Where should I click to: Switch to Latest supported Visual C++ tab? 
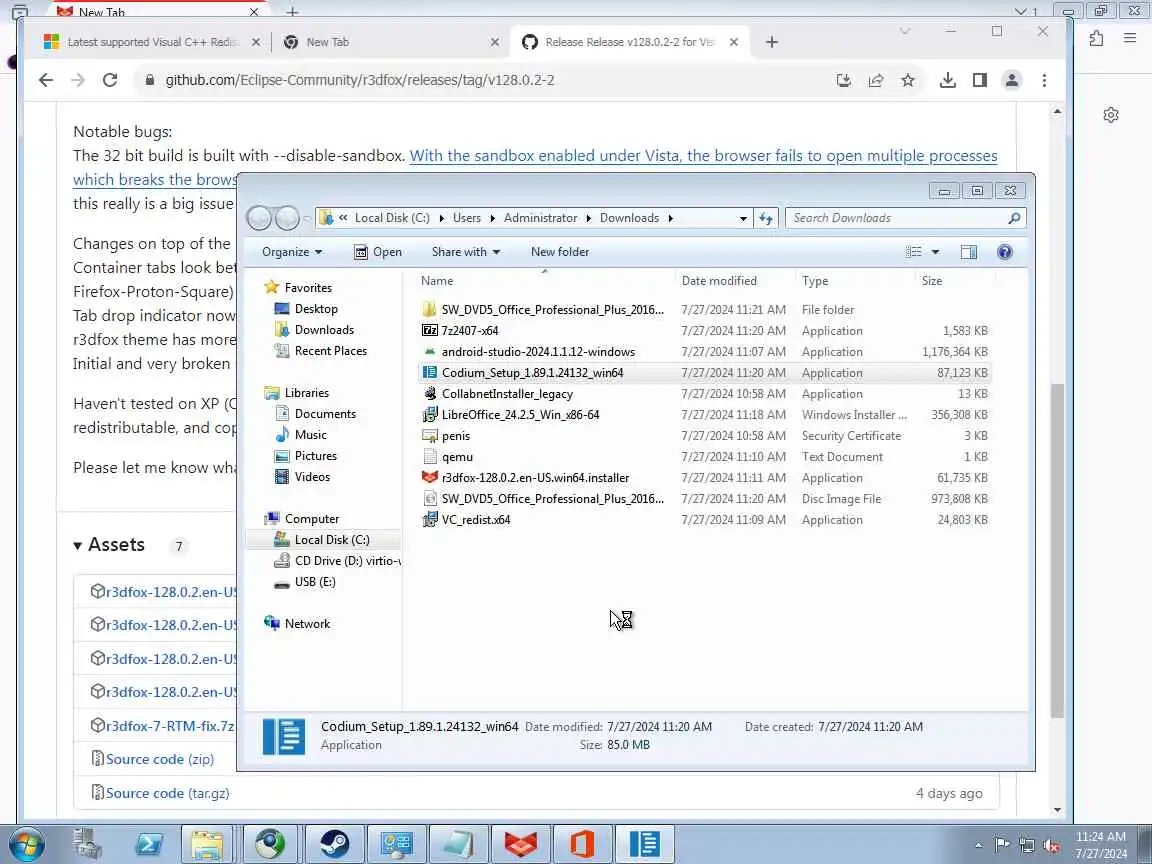tap(151, 42)
